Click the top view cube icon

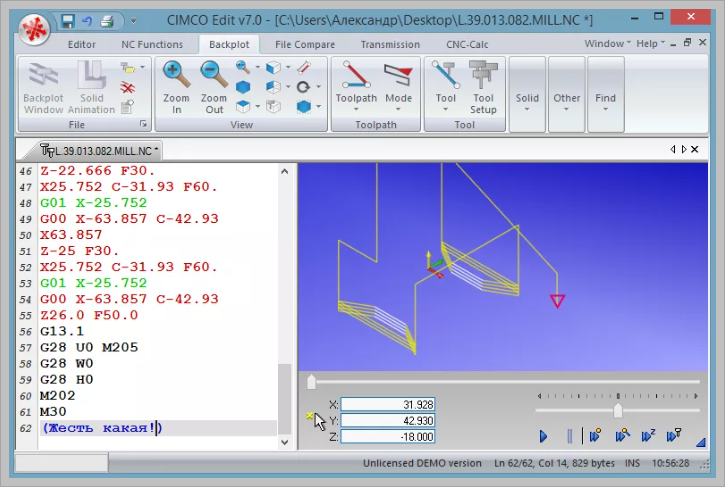[243, 107]
